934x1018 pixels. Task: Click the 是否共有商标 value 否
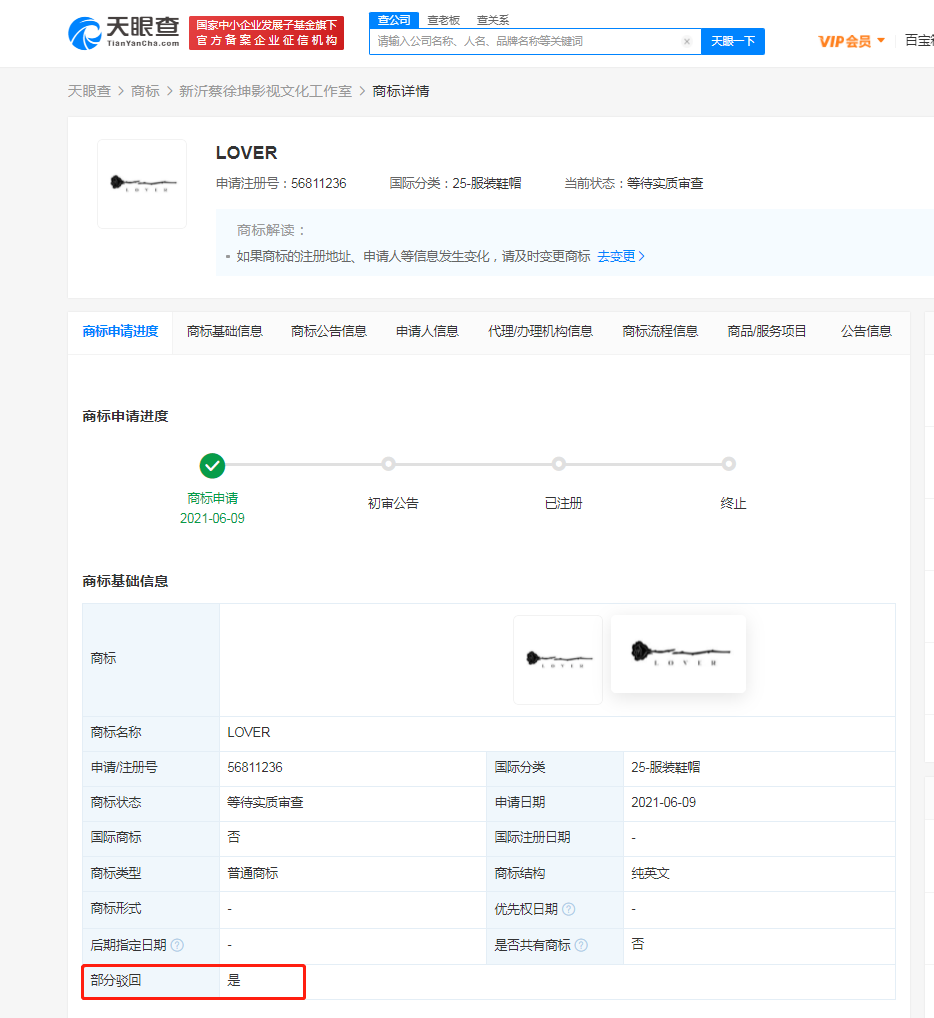pos(637,945)
